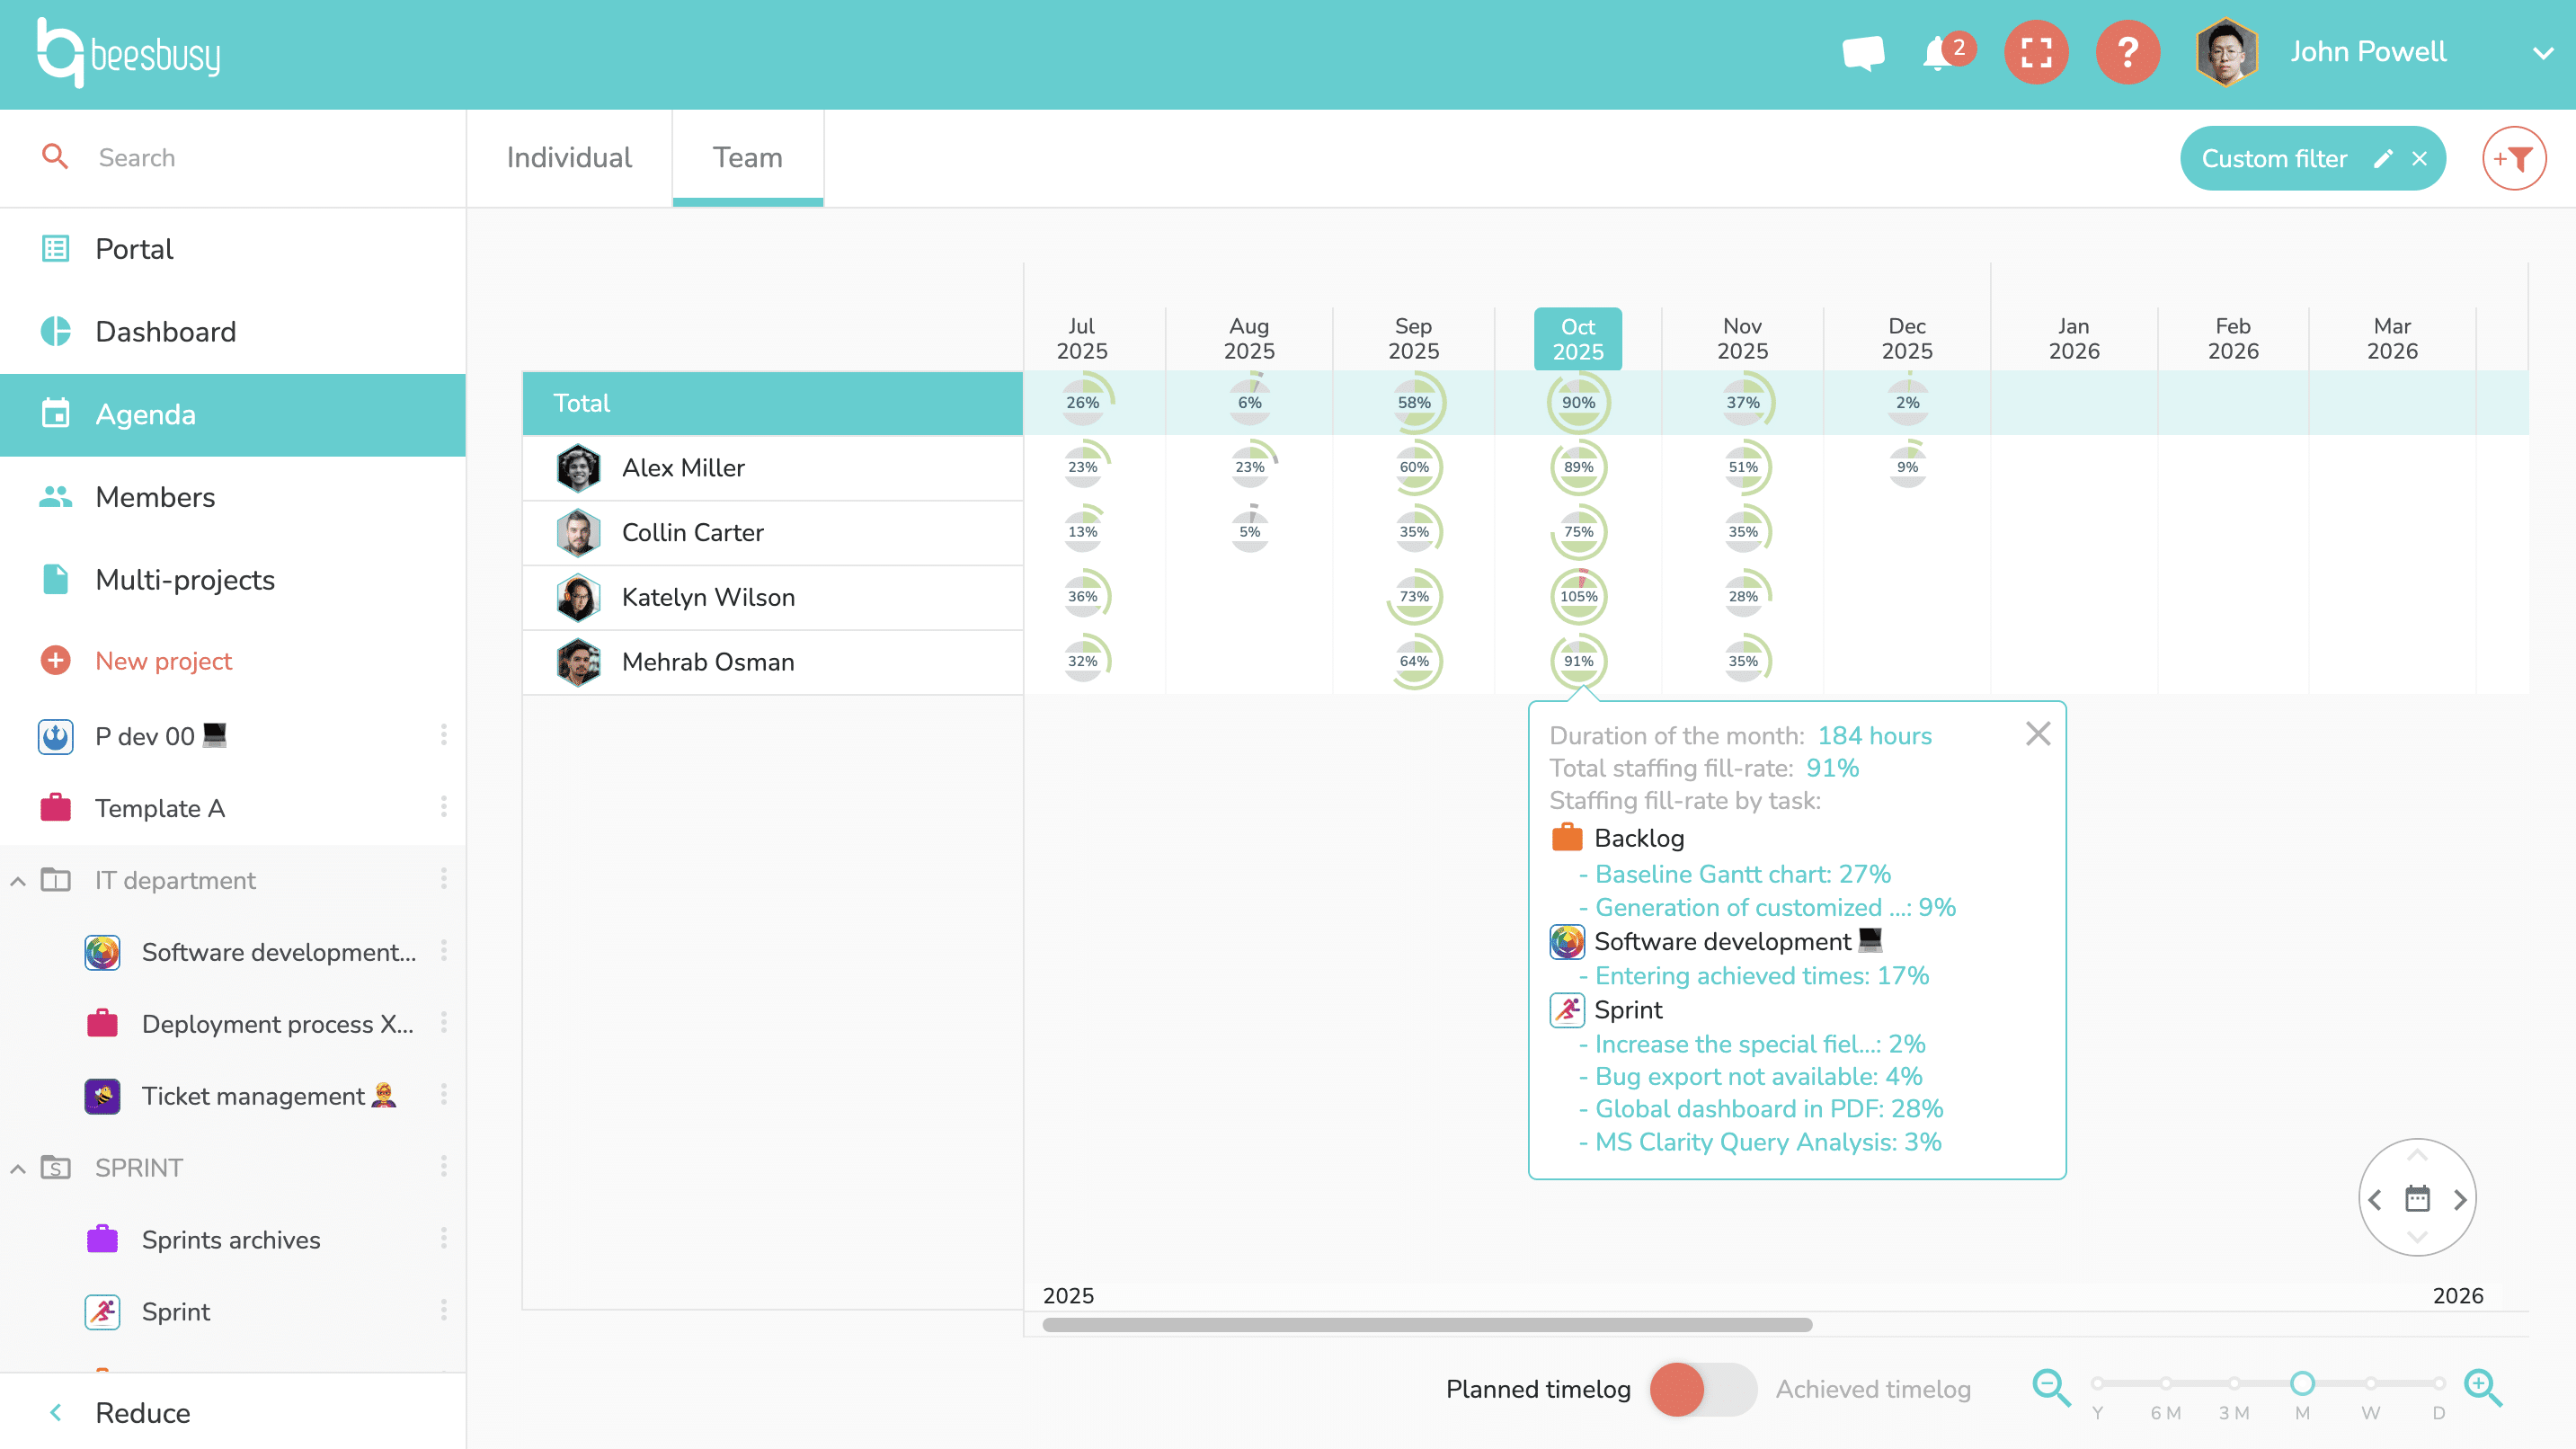
Task: Click Reduce to collapse the sidebar
Action: (142, 1413)
